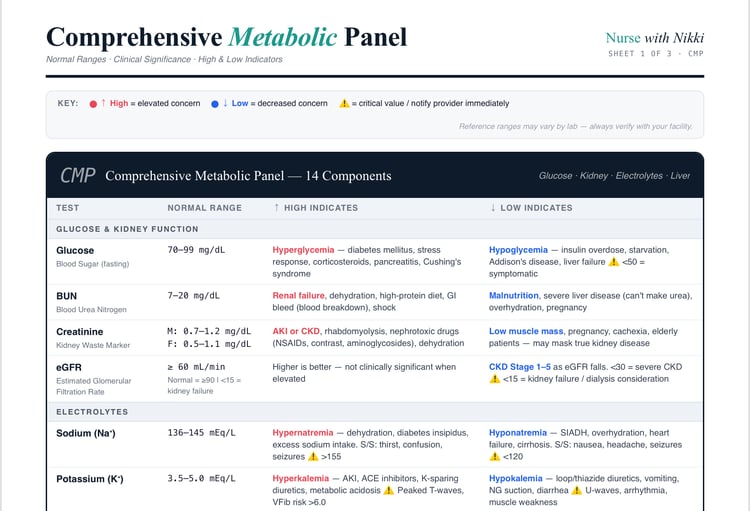This screenshot has height=511, width=750.
Task: Click the Nurse with Nikki brand name
Action: coord(655,38)
